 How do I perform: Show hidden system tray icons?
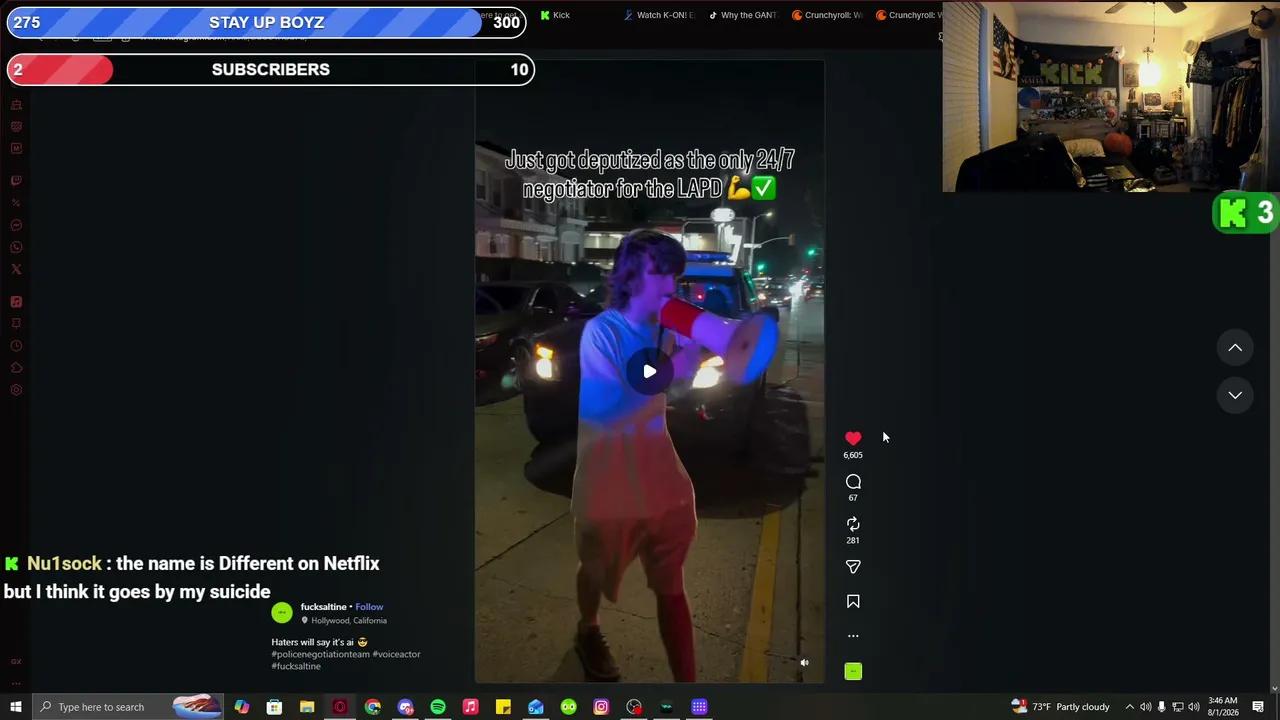1129,707
